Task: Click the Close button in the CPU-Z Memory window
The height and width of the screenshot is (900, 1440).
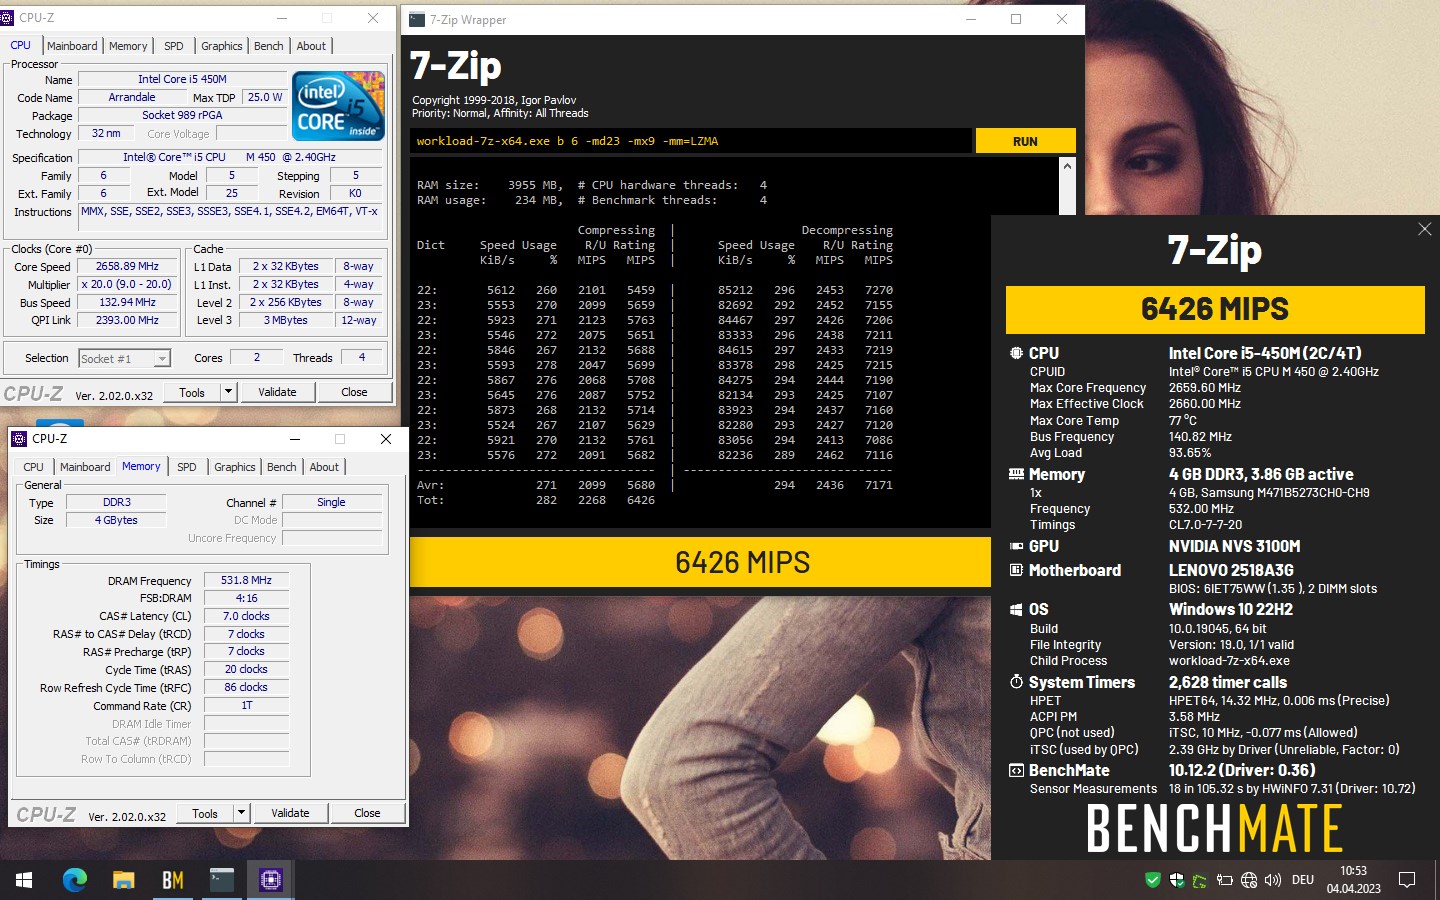Action: [367, 813]
